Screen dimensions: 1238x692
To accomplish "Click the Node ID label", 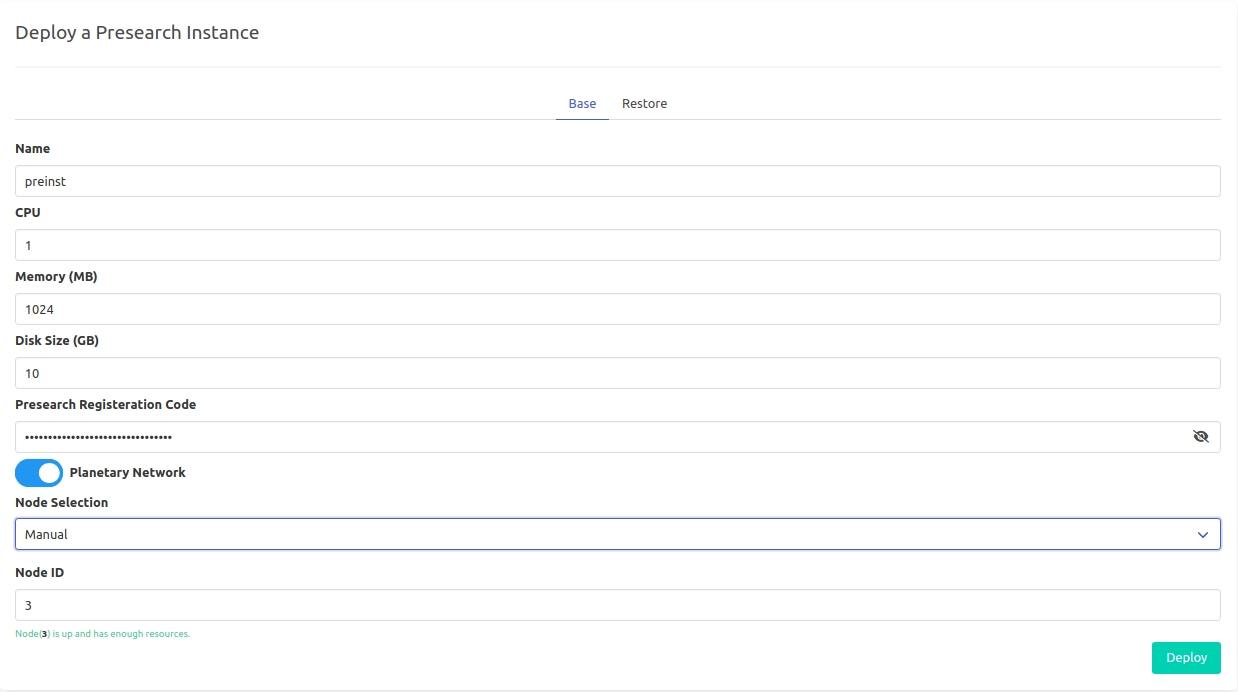I will point(39,573).
